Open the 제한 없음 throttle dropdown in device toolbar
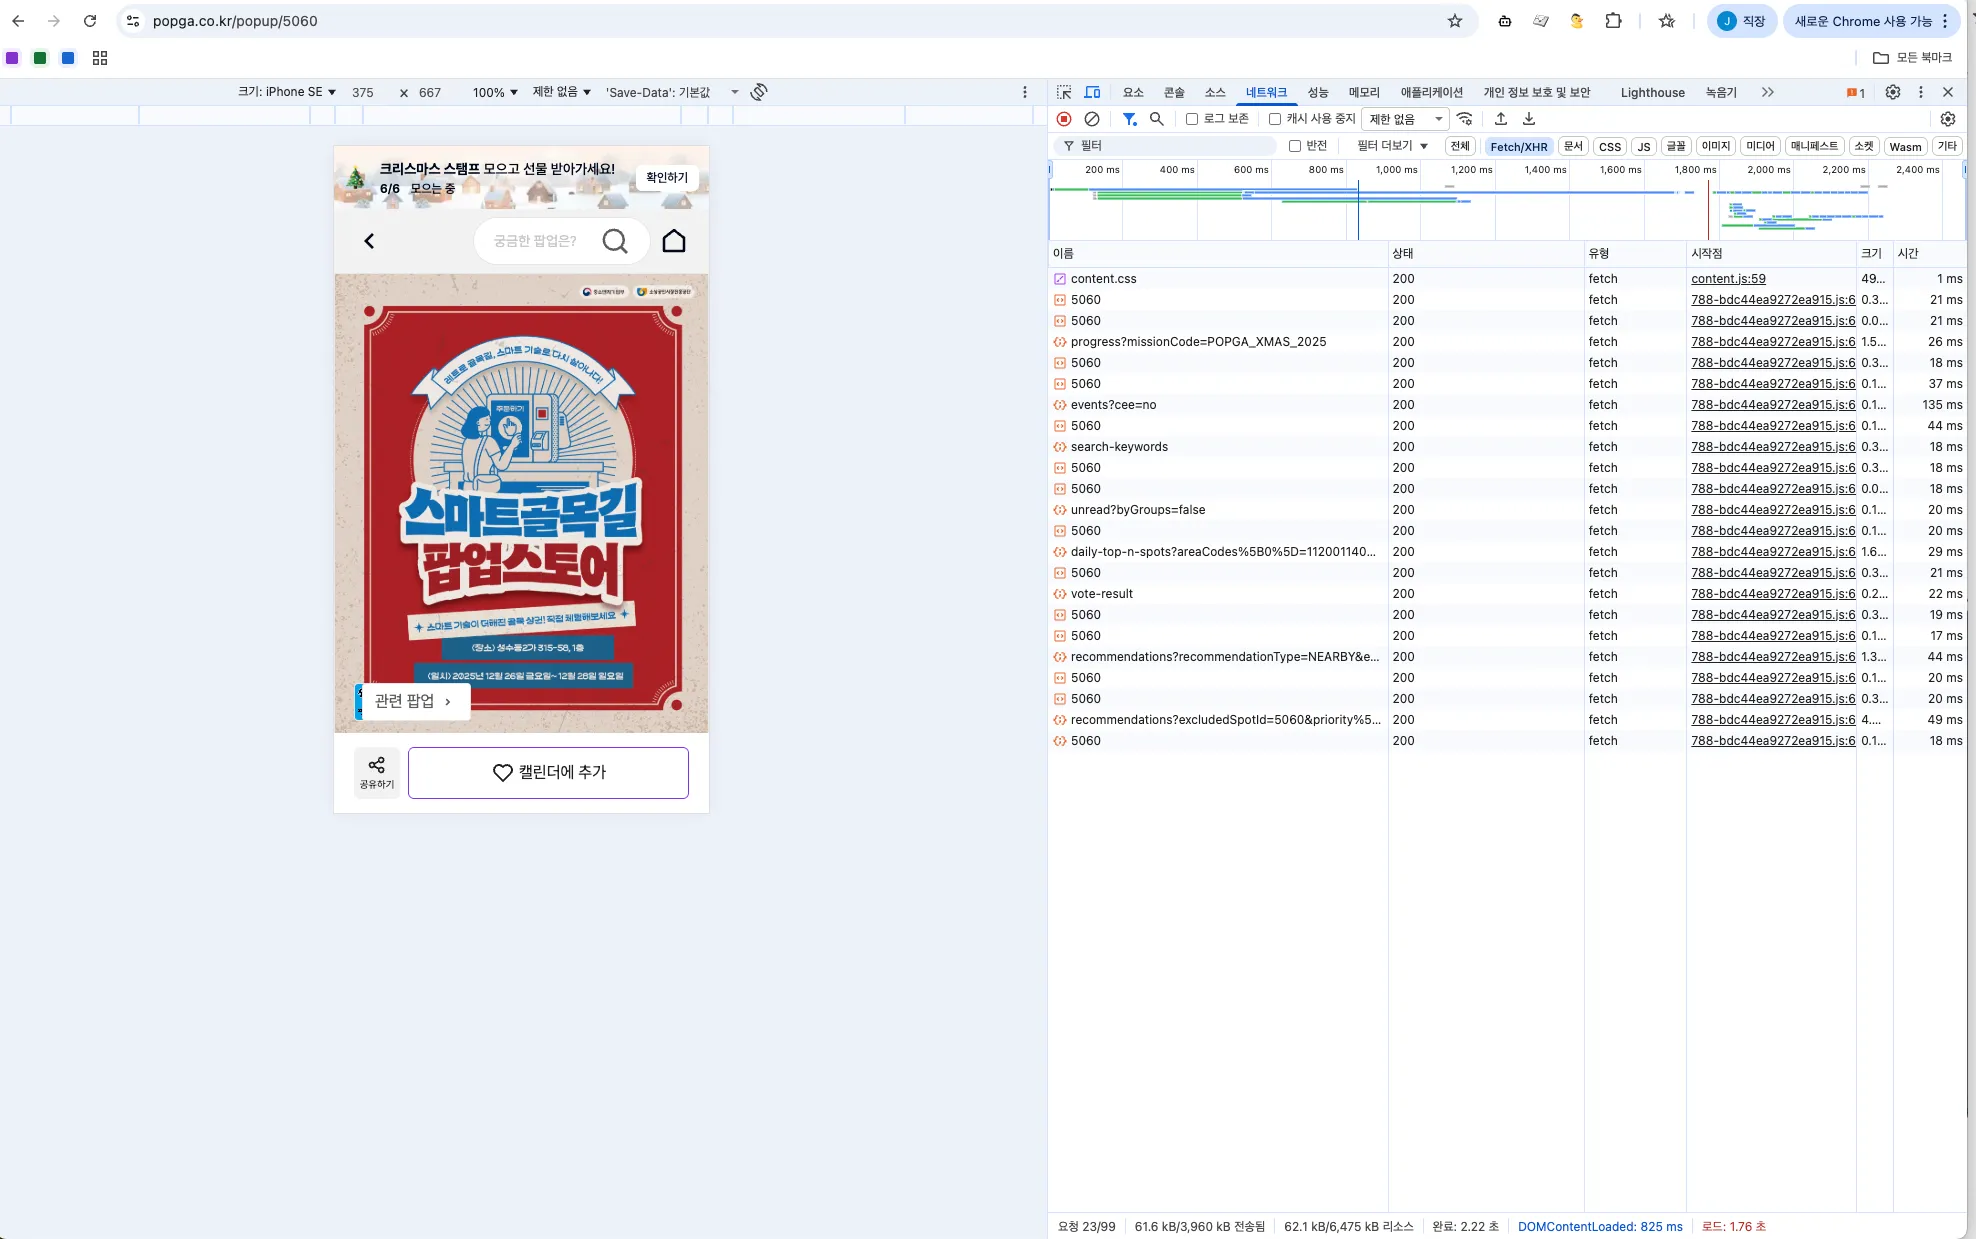The image size is (1976, 1239). tap(562, 92)
